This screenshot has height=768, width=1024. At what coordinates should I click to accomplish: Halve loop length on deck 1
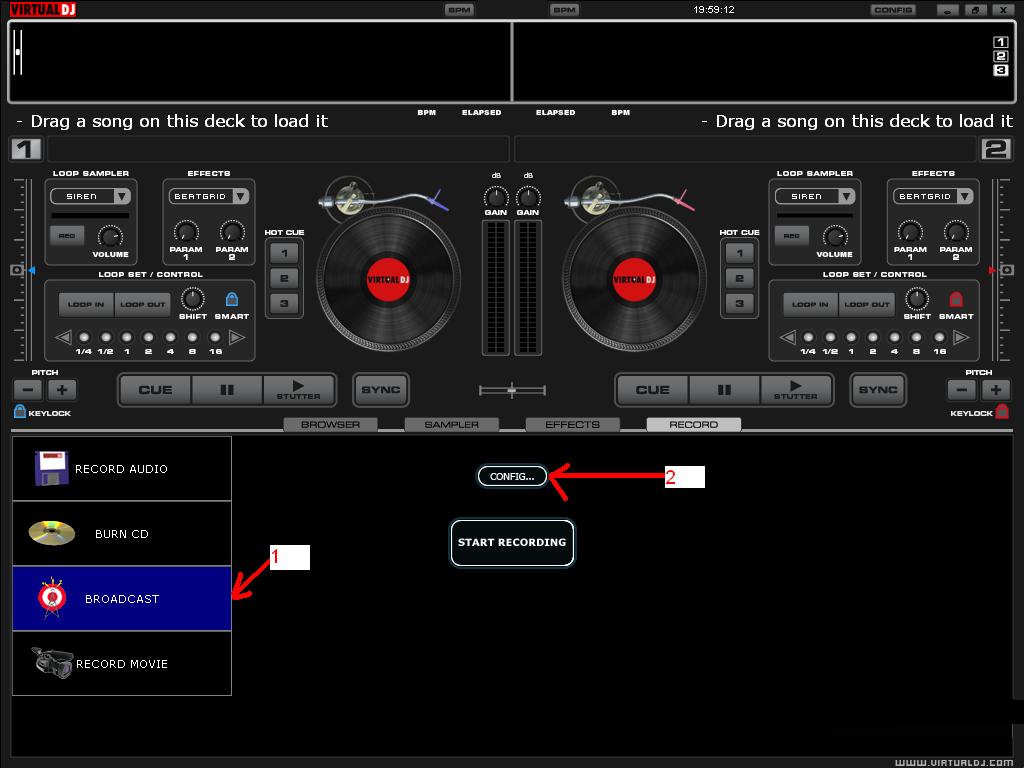tap(63, 338)
